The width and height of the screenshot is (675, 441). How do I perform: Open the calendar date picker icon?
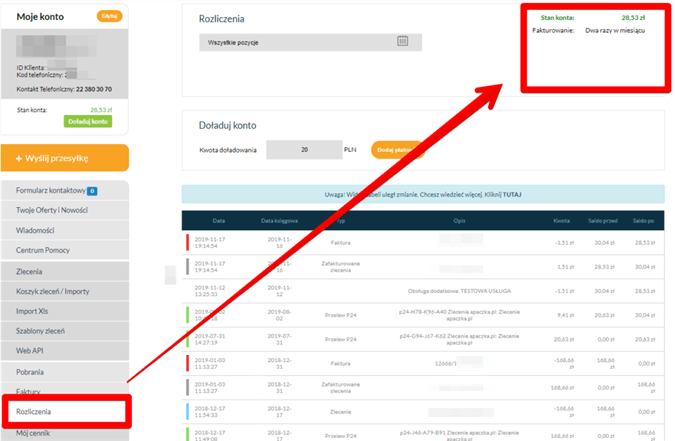click(403, 41)
